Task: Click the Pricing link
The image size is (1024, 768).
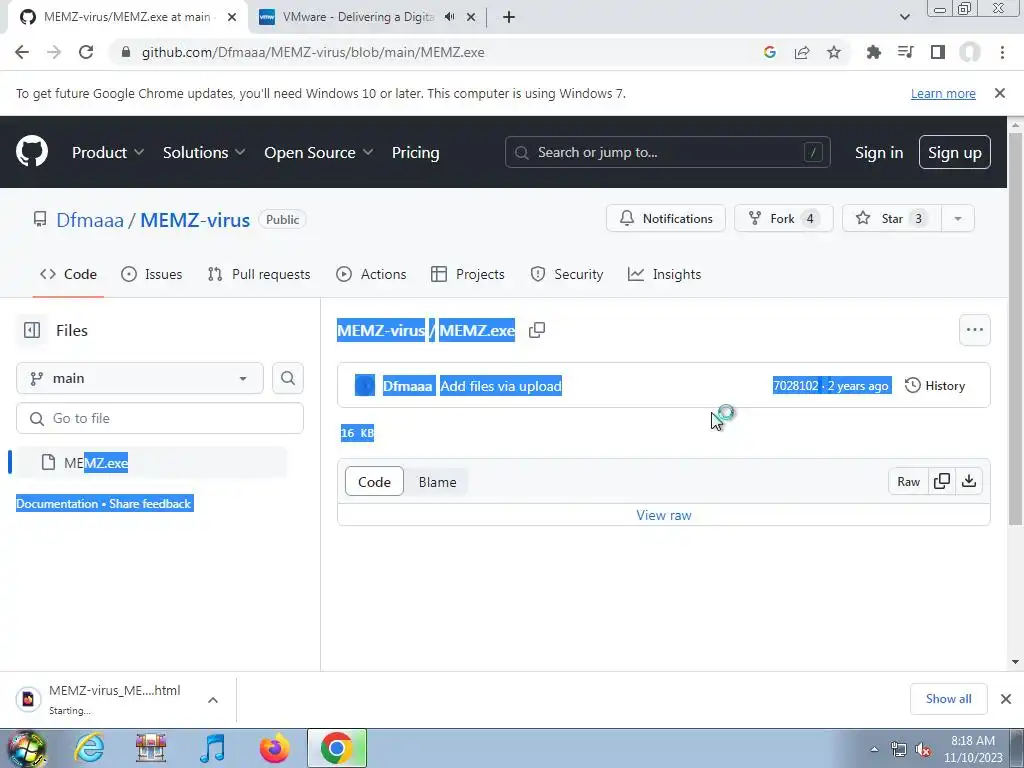Action: [415, 152]
